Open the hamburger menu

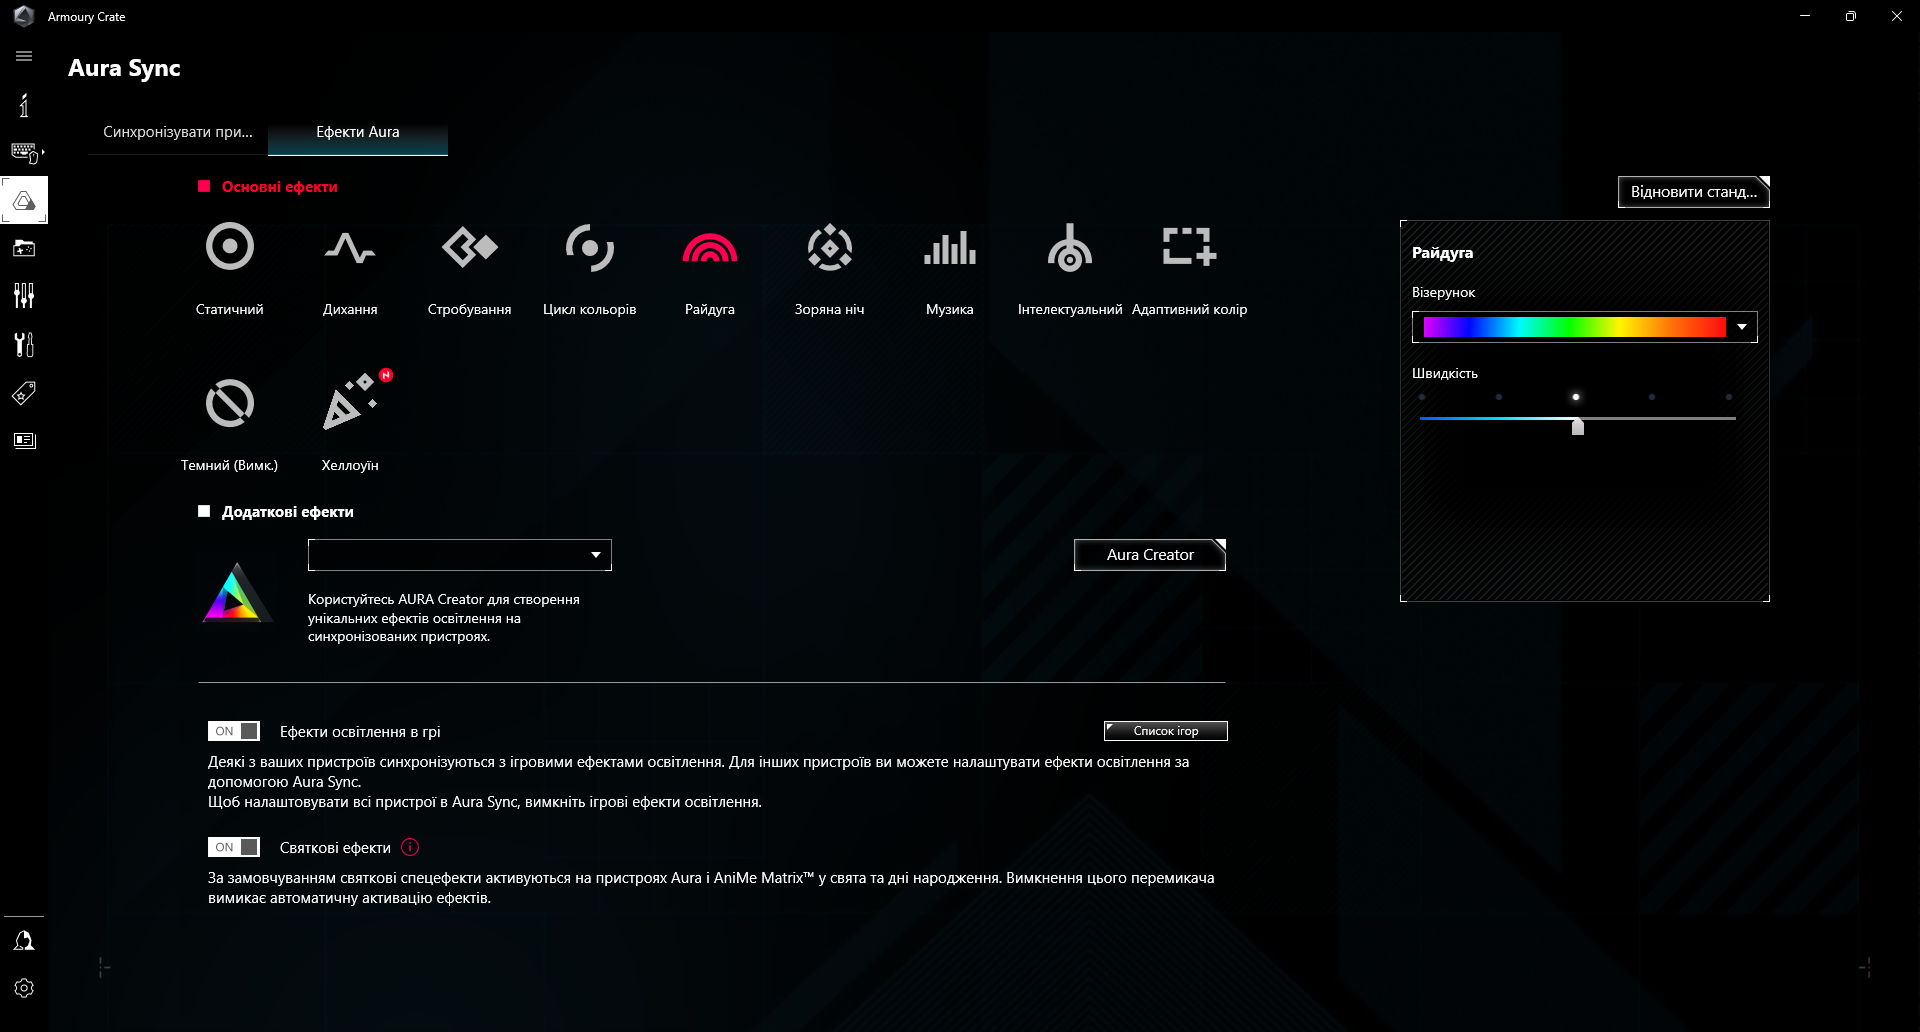(24, 56)
